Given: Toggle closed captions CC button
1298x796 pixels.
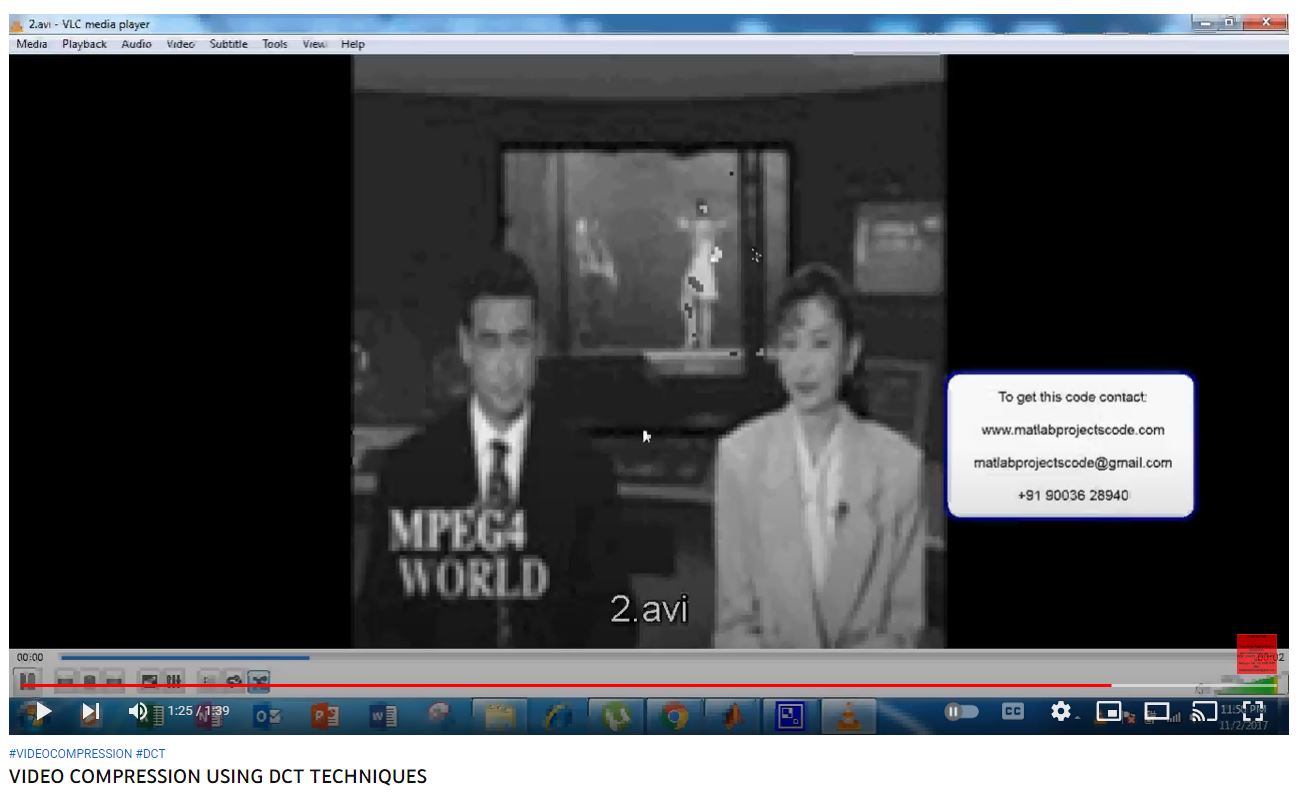Looking at the screenshot, I should pyautogui.click(x=1013, y=712).
